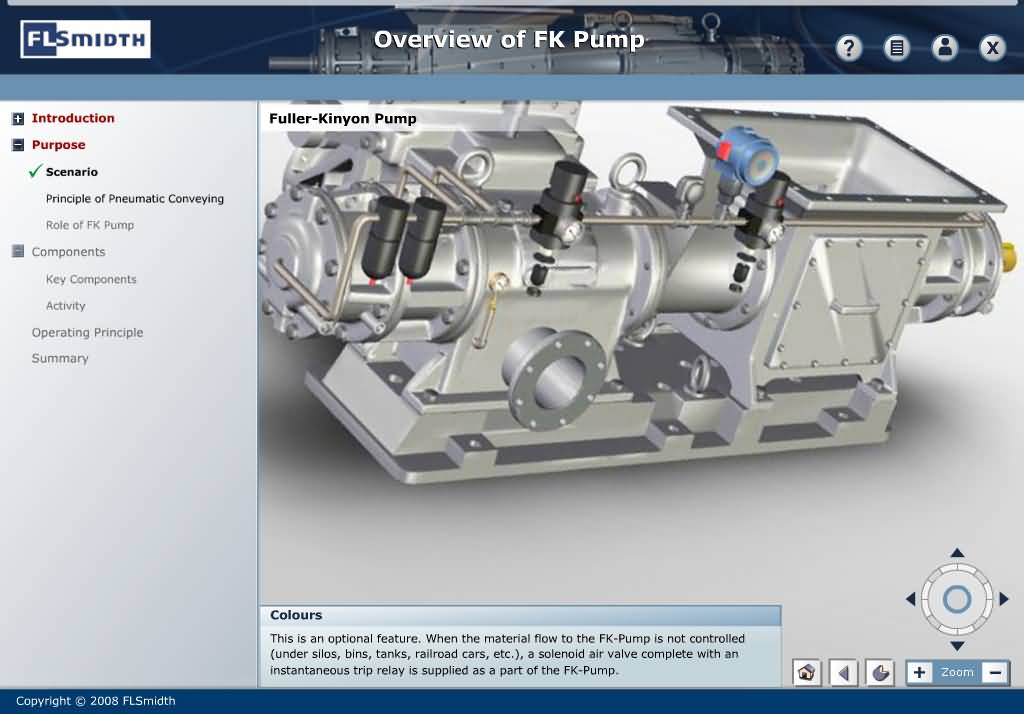
Task: Open Principle of Pneumatic Conveying topic
Action: [135, 199]
